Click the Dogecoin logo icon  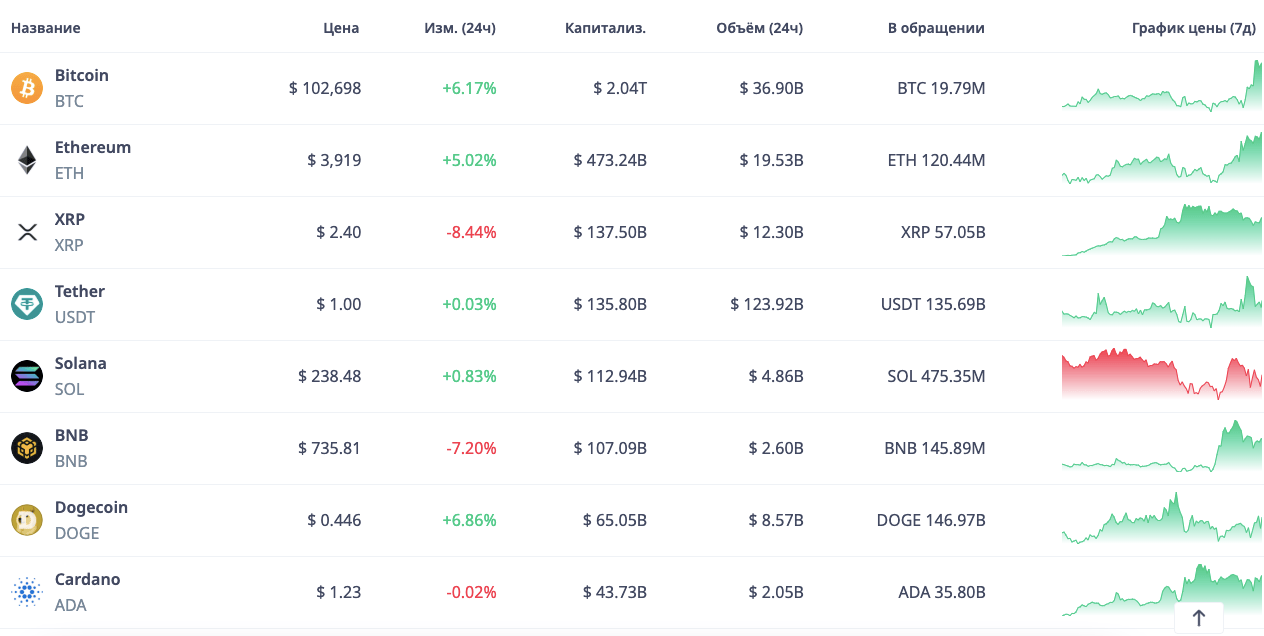coord(27,520)
